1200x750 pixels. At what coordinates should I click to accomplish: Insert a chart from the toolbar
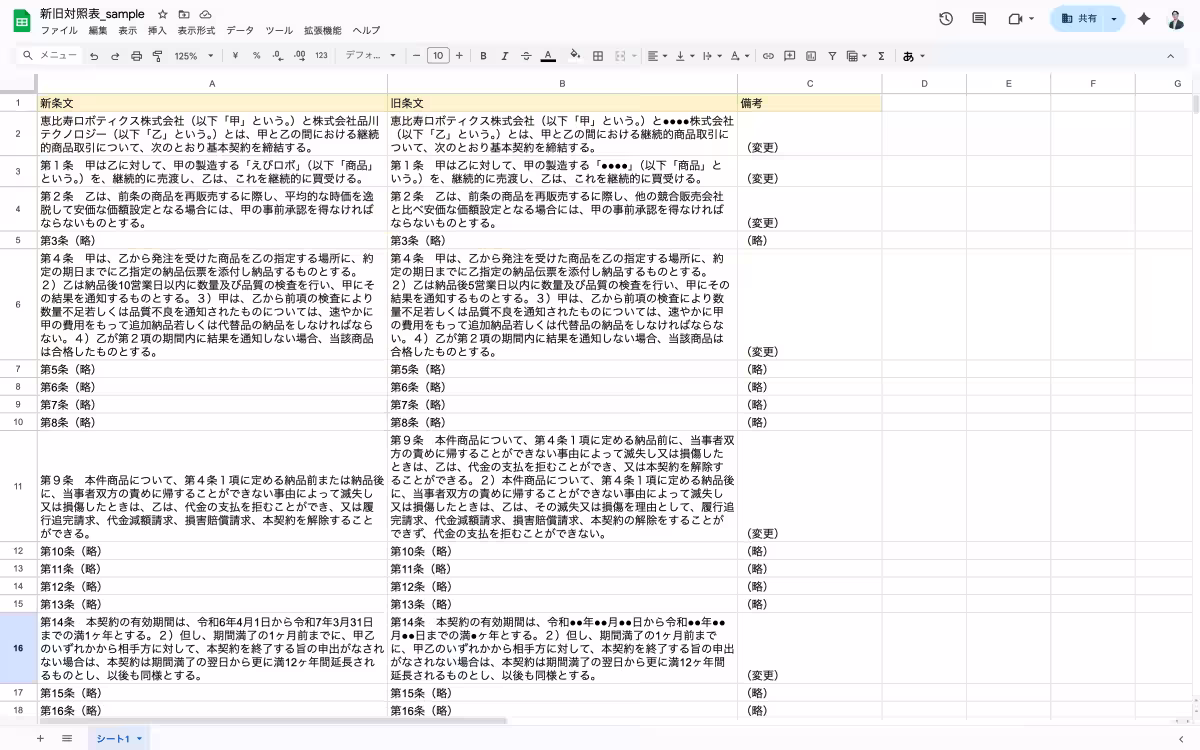click(811, 56)
